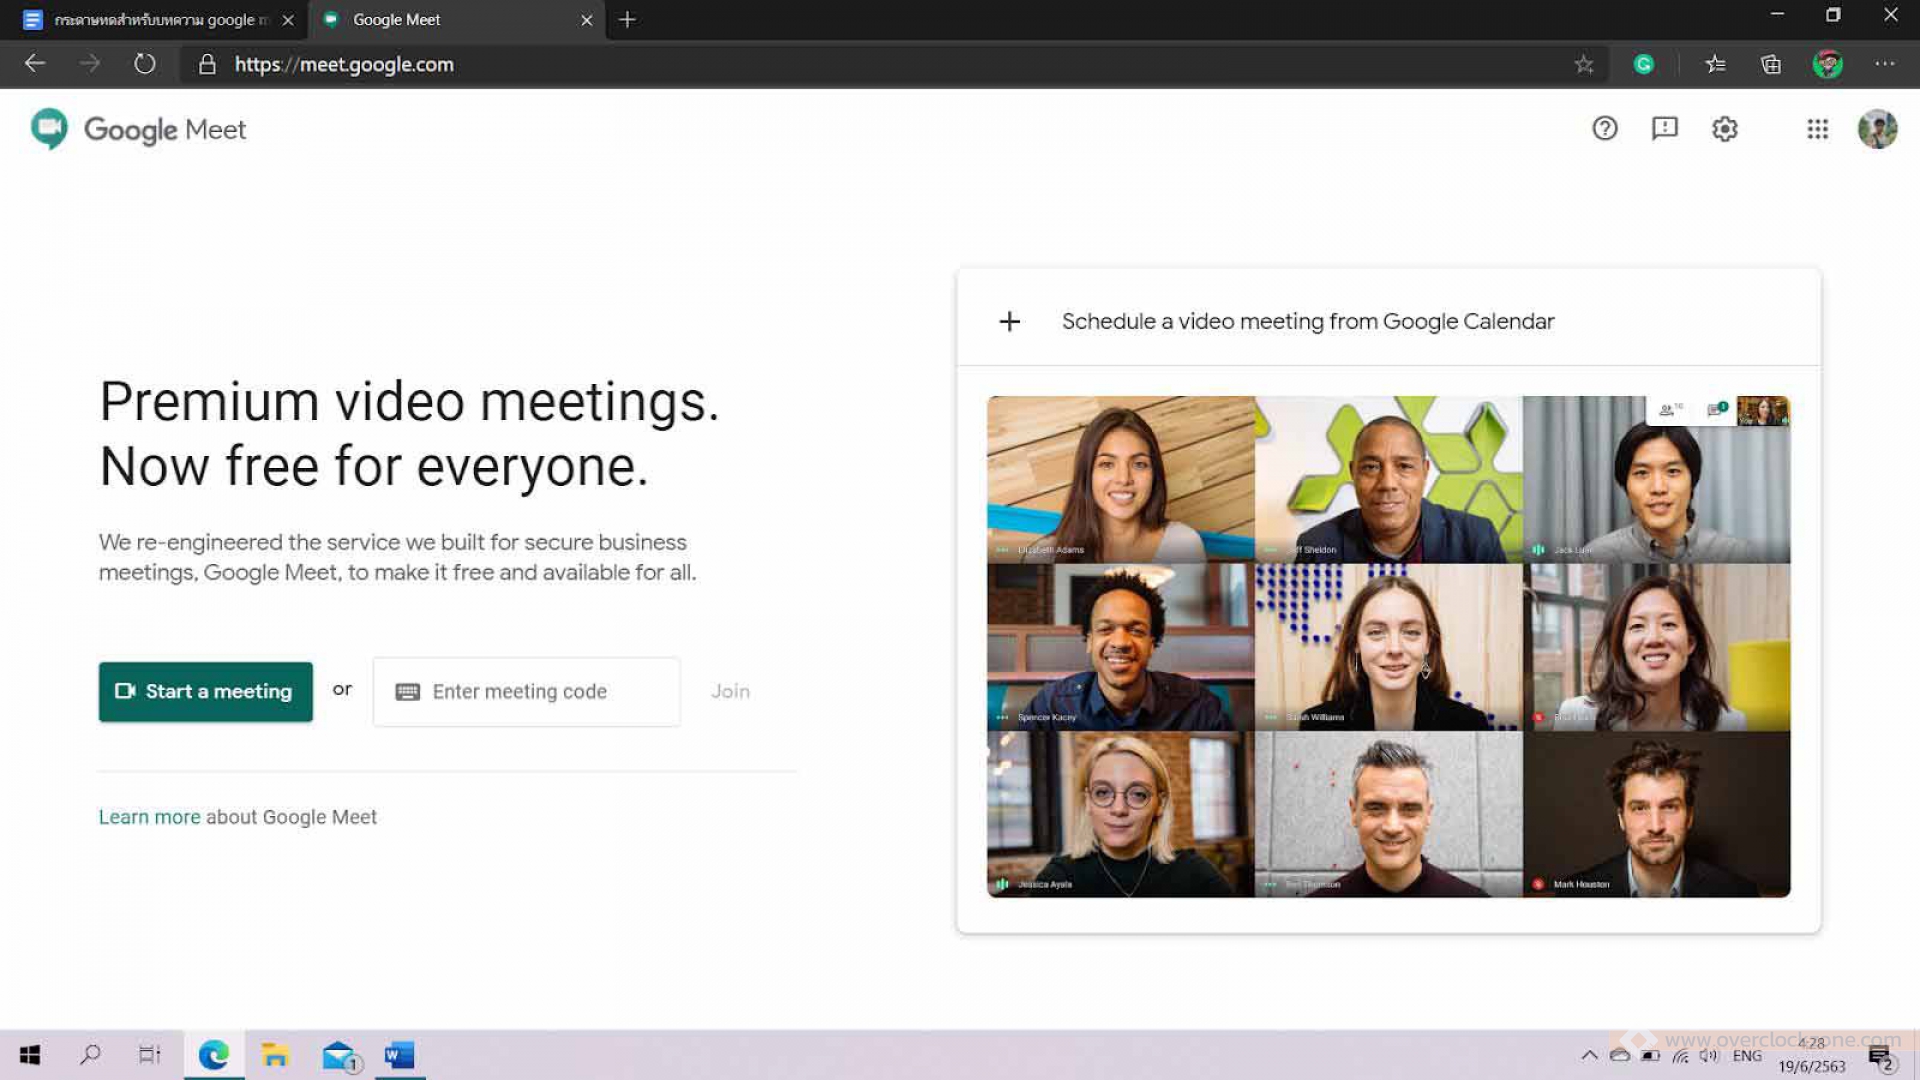
Task: Click Schedule video meeting from Google Calendar
Action: [x=1308, y=320]
